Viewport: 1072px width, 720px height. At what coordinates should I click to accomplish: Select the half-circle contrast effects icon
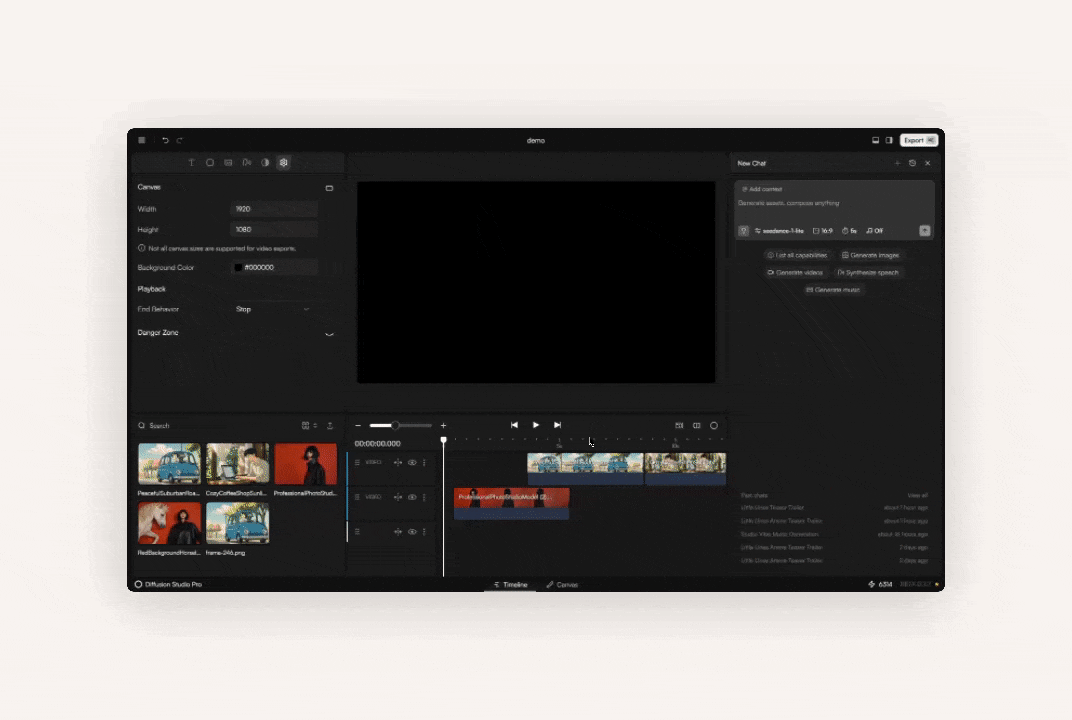pyautogui.click(x=265, y=163)
